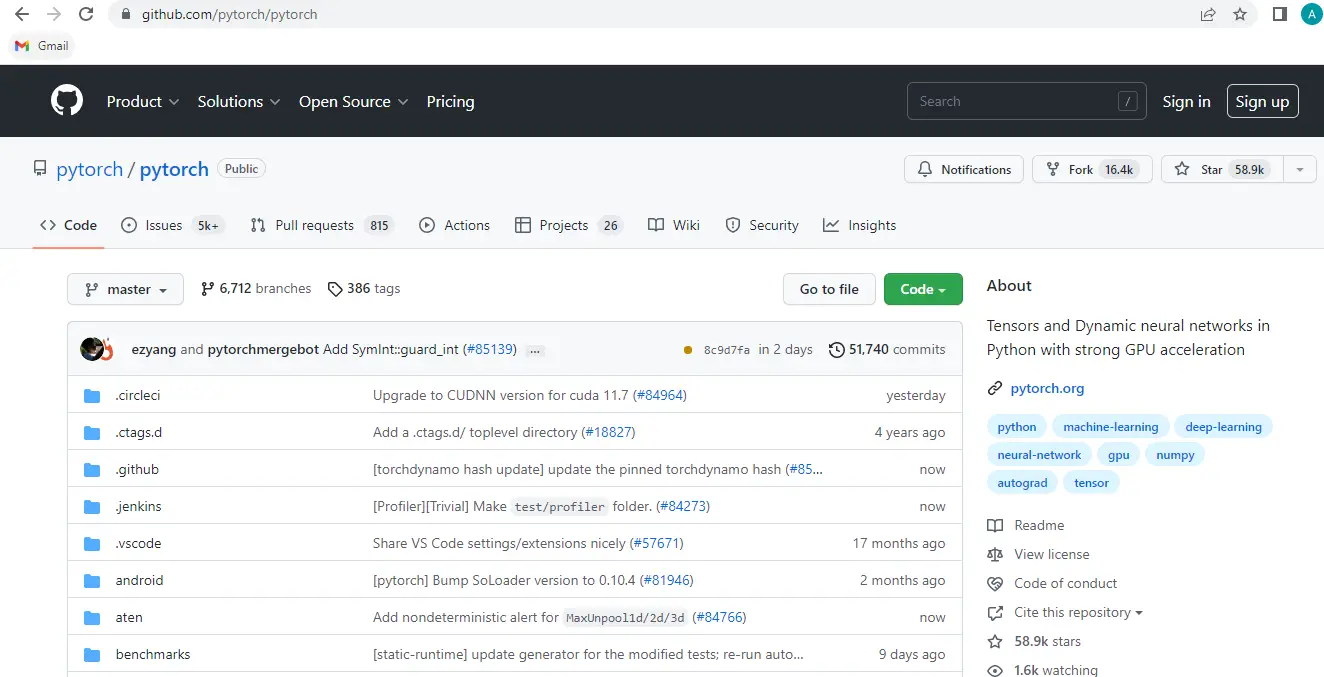Expand the Star list dropdown arrow
This screenshot has width=1324, height=677.
pyautogui.click(x=1299, y=170)
